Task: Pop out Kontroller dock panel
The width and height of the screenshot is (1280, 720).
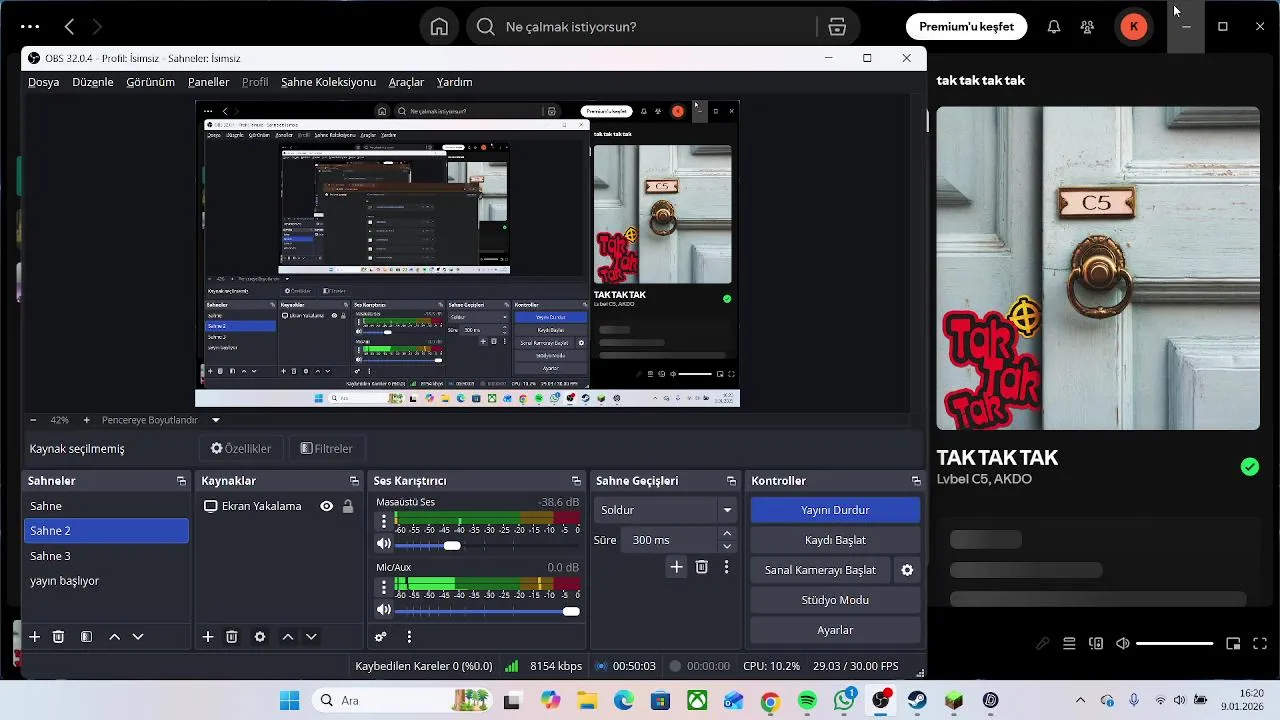Action: click(x=916, y=481)
